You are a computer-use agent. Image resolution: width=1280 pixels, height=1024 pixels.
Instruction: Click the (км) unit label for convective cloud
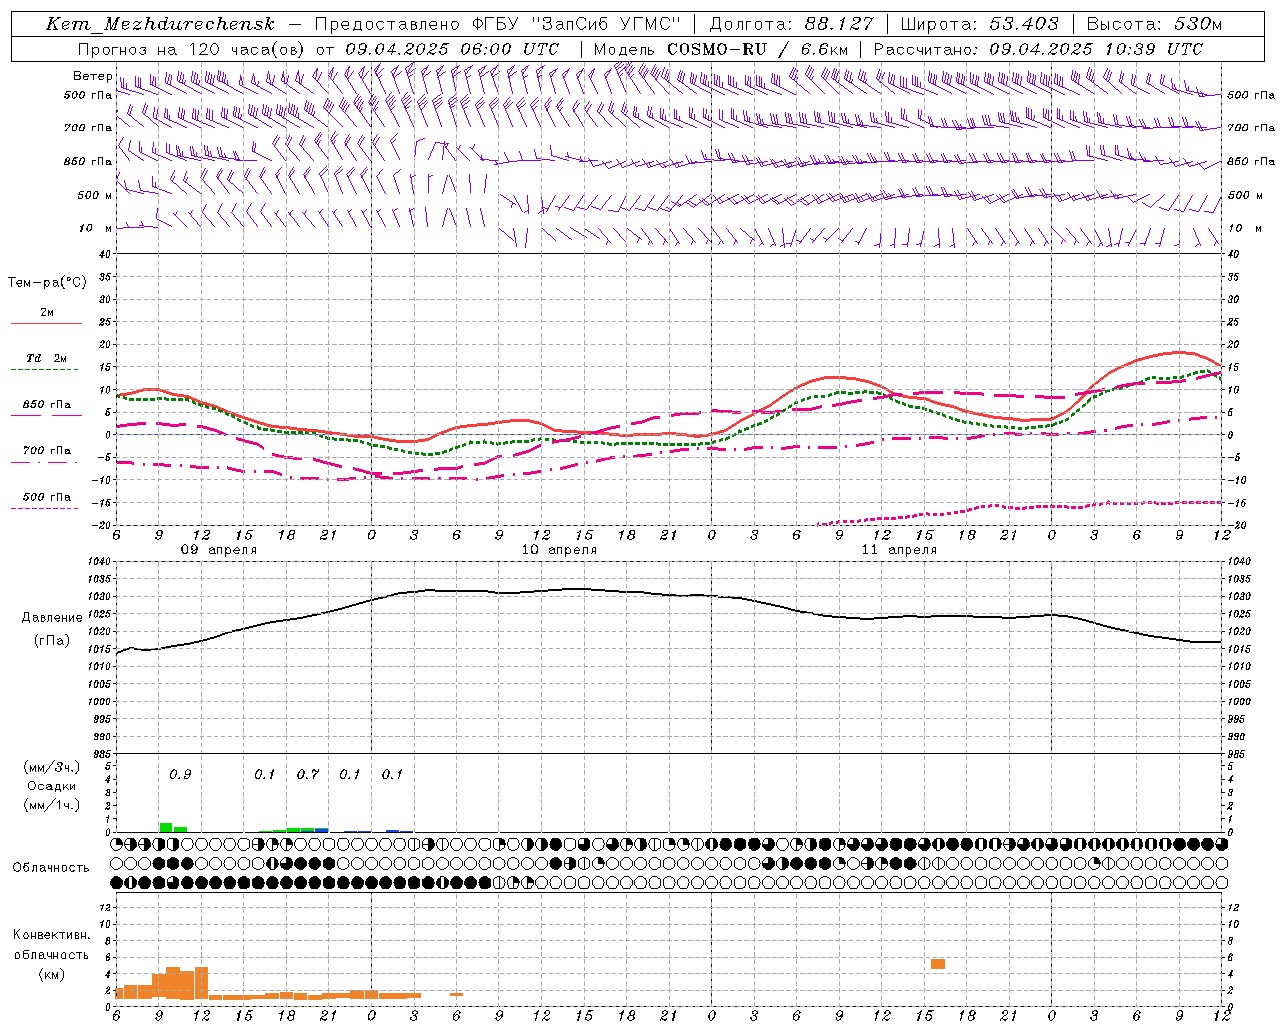click(x=51, y=974)
